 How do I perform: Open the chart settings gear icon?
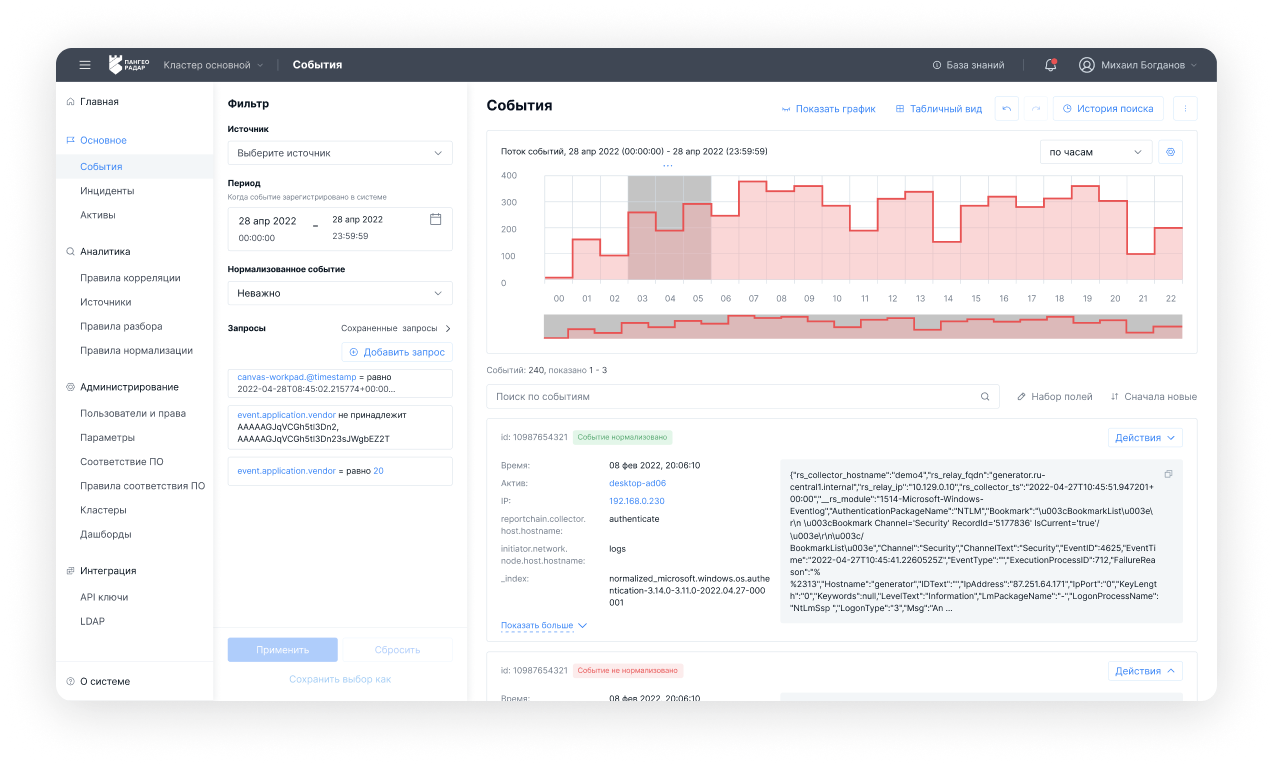point(1170,152)
